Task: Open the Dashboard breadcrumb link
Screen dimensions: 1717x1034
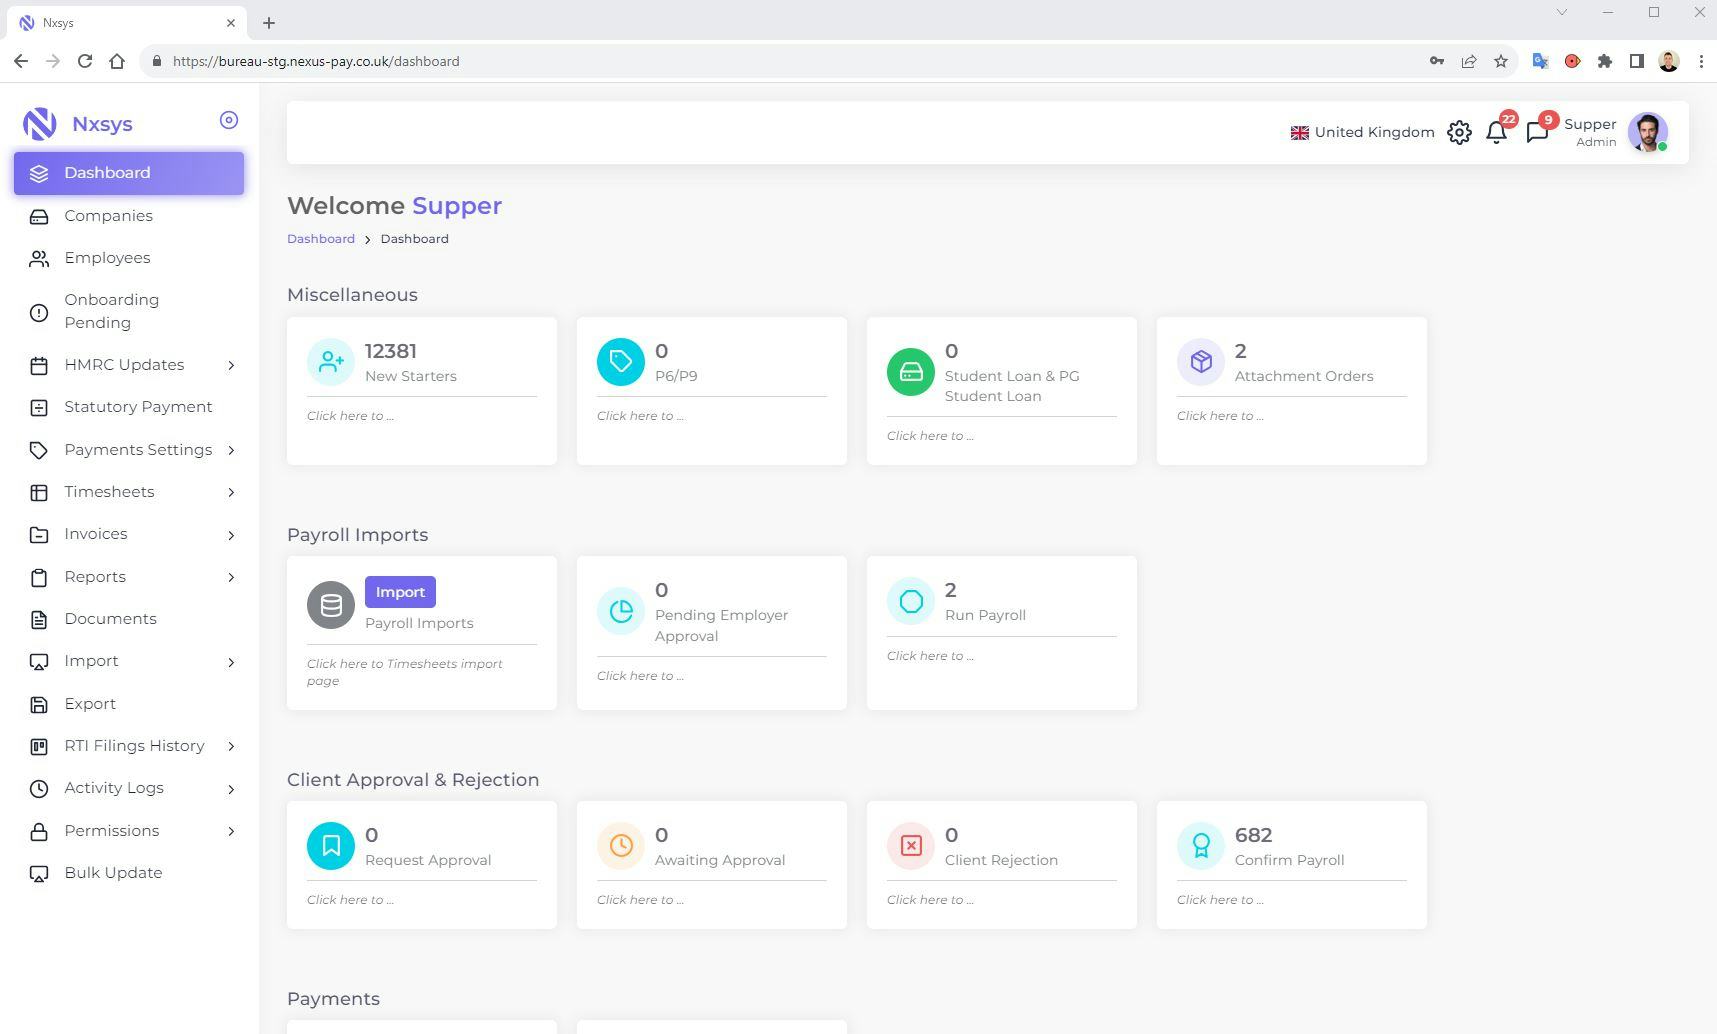Action: pos(320,239)
